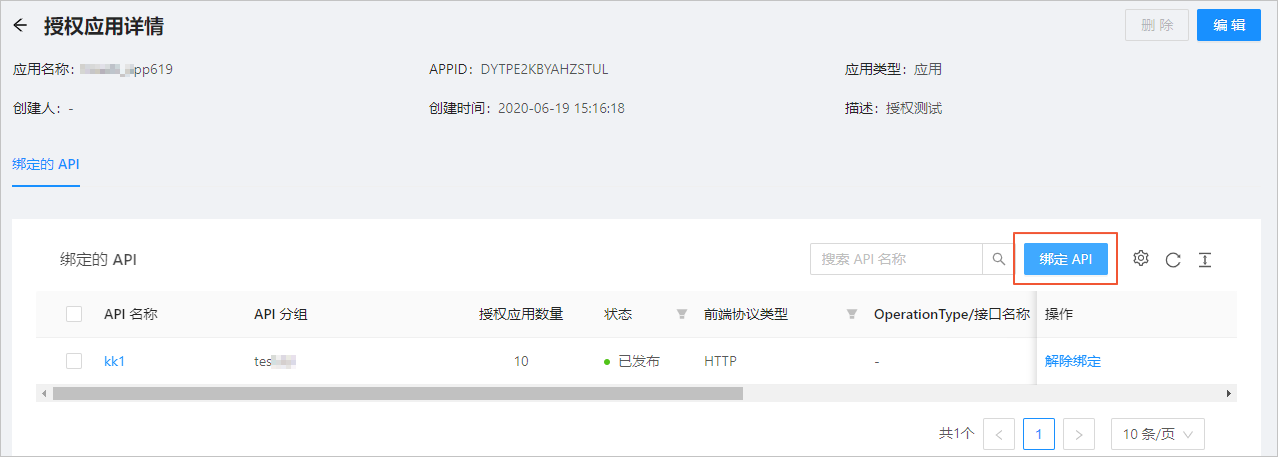Open the kk1 API link
This screenshot has height=457, width=1278.
point(114,361)
